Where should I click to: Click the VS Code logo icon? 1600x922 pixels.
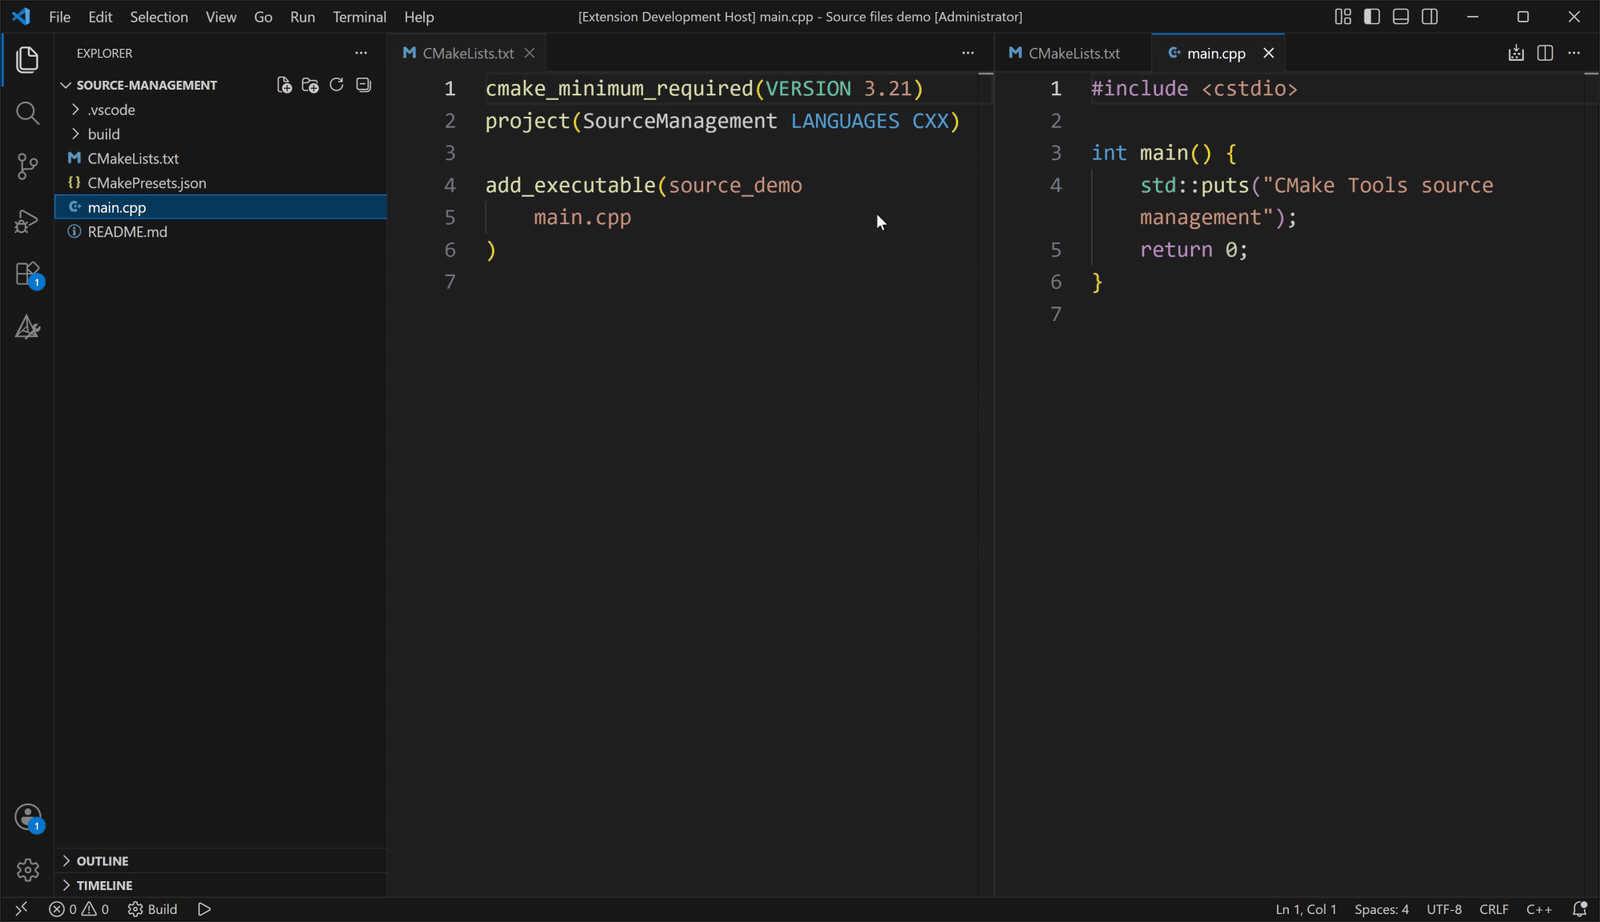[21, 17]
